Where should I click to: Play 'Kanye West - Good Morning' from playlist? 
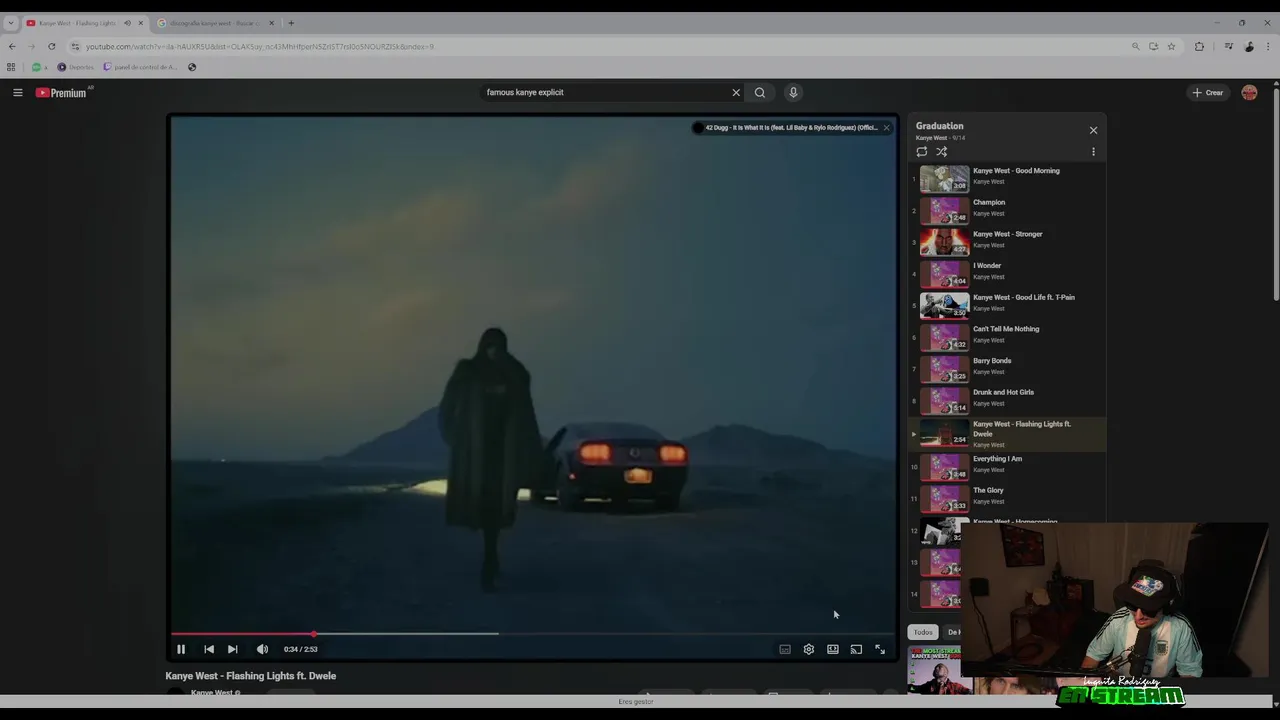click(x=1008, y=178)
